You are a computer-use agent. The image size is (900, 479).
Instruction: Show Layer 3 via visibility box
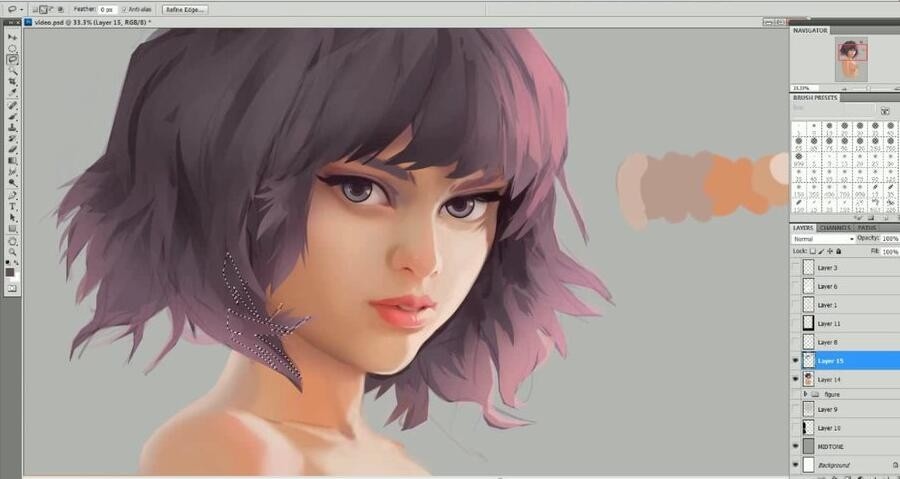click(x=796, y=267)
